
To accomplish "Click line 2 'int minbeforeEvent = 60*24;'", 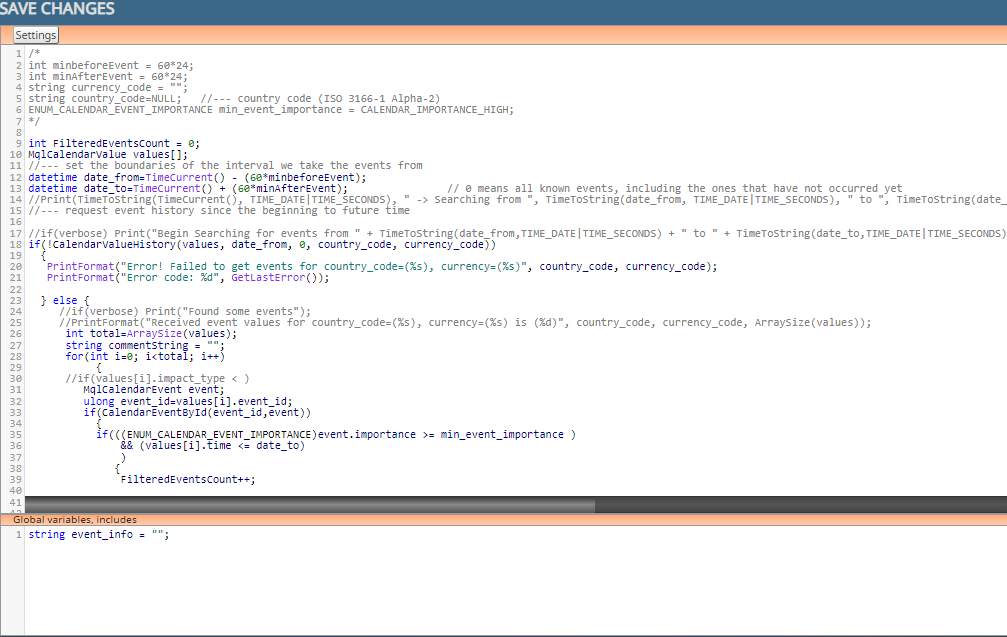I will pos(110,65).
